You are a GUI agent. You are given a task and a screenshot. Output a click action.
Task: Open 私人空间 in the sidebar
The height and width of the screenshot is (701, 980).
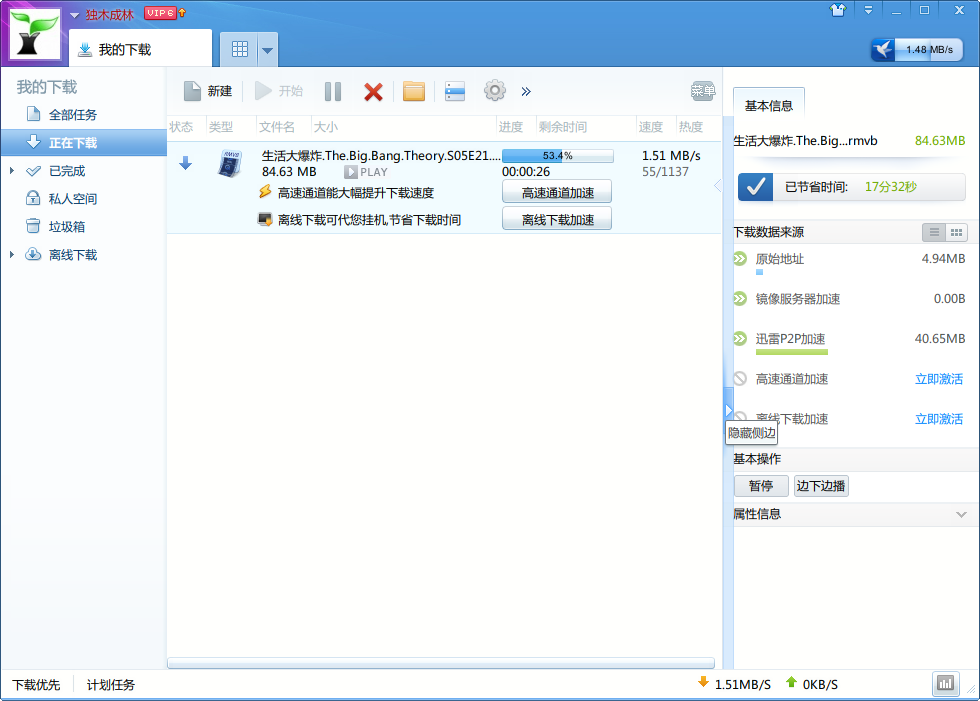pos(73,199)
